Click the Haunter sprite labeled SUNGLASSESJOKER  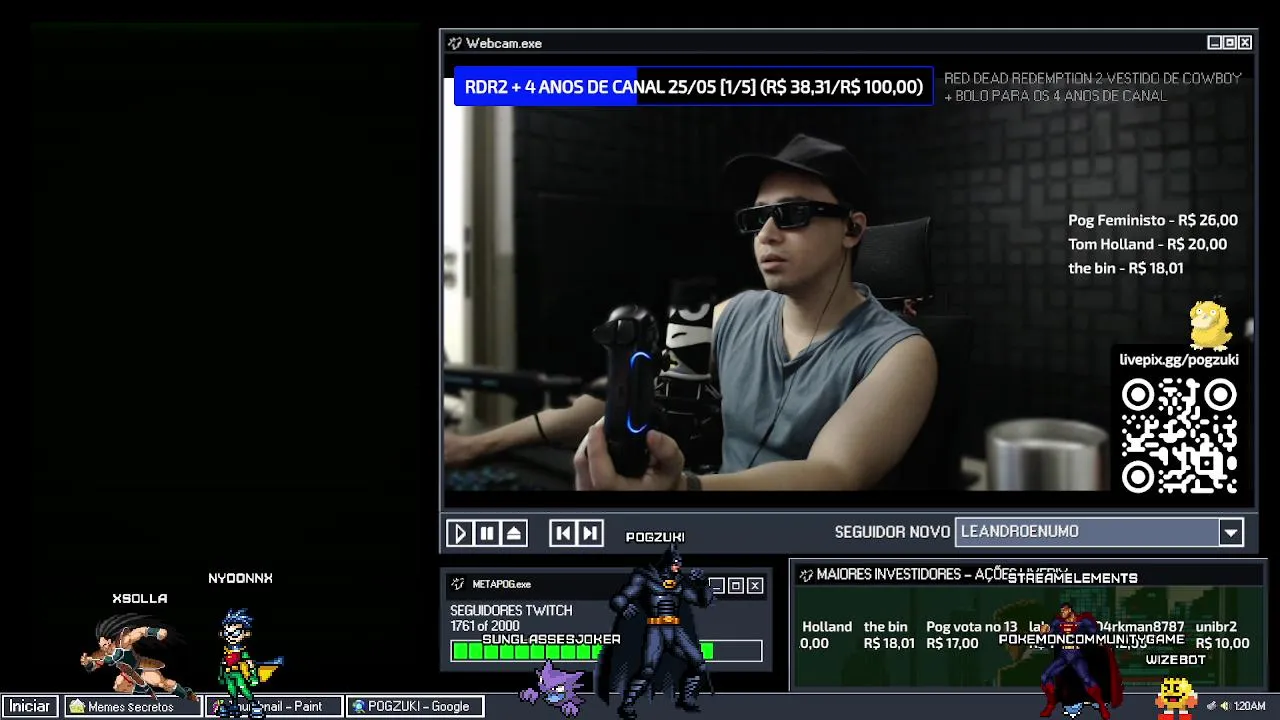pyautogui.click(x=553, y=688)
